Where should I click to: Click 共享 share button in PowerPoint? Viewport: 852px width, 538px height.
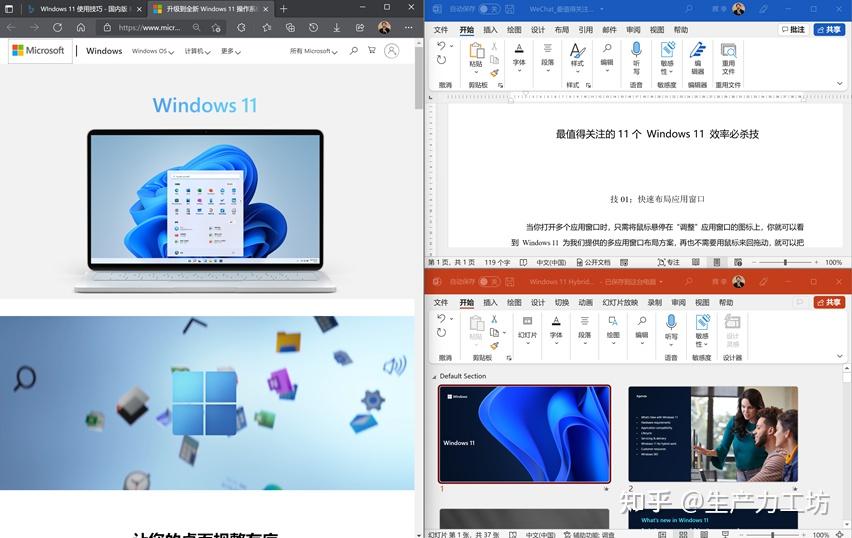(x=829, y=303)
